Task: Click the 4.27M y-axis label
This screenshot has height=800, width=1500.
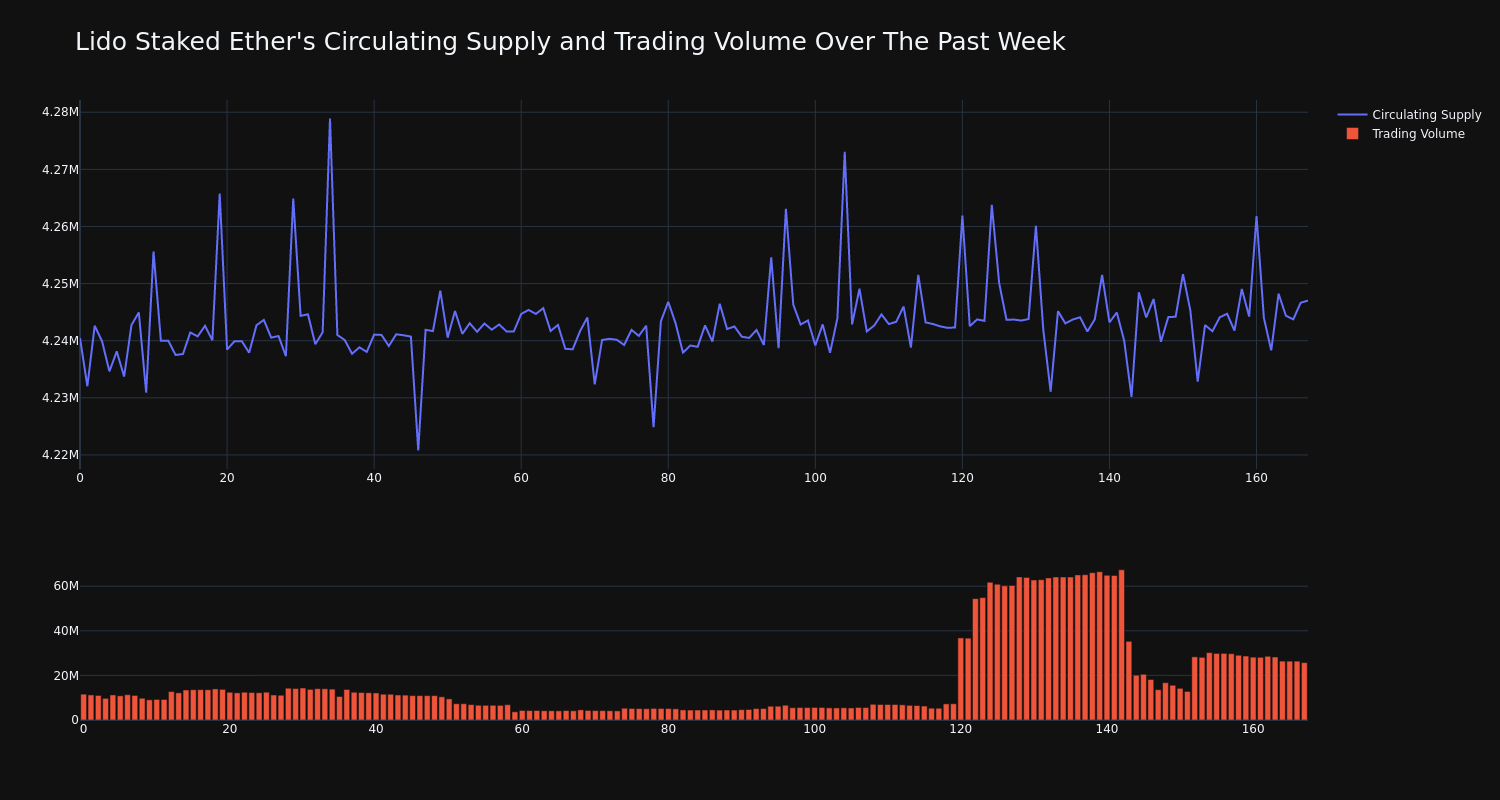Action: [60, 170]
